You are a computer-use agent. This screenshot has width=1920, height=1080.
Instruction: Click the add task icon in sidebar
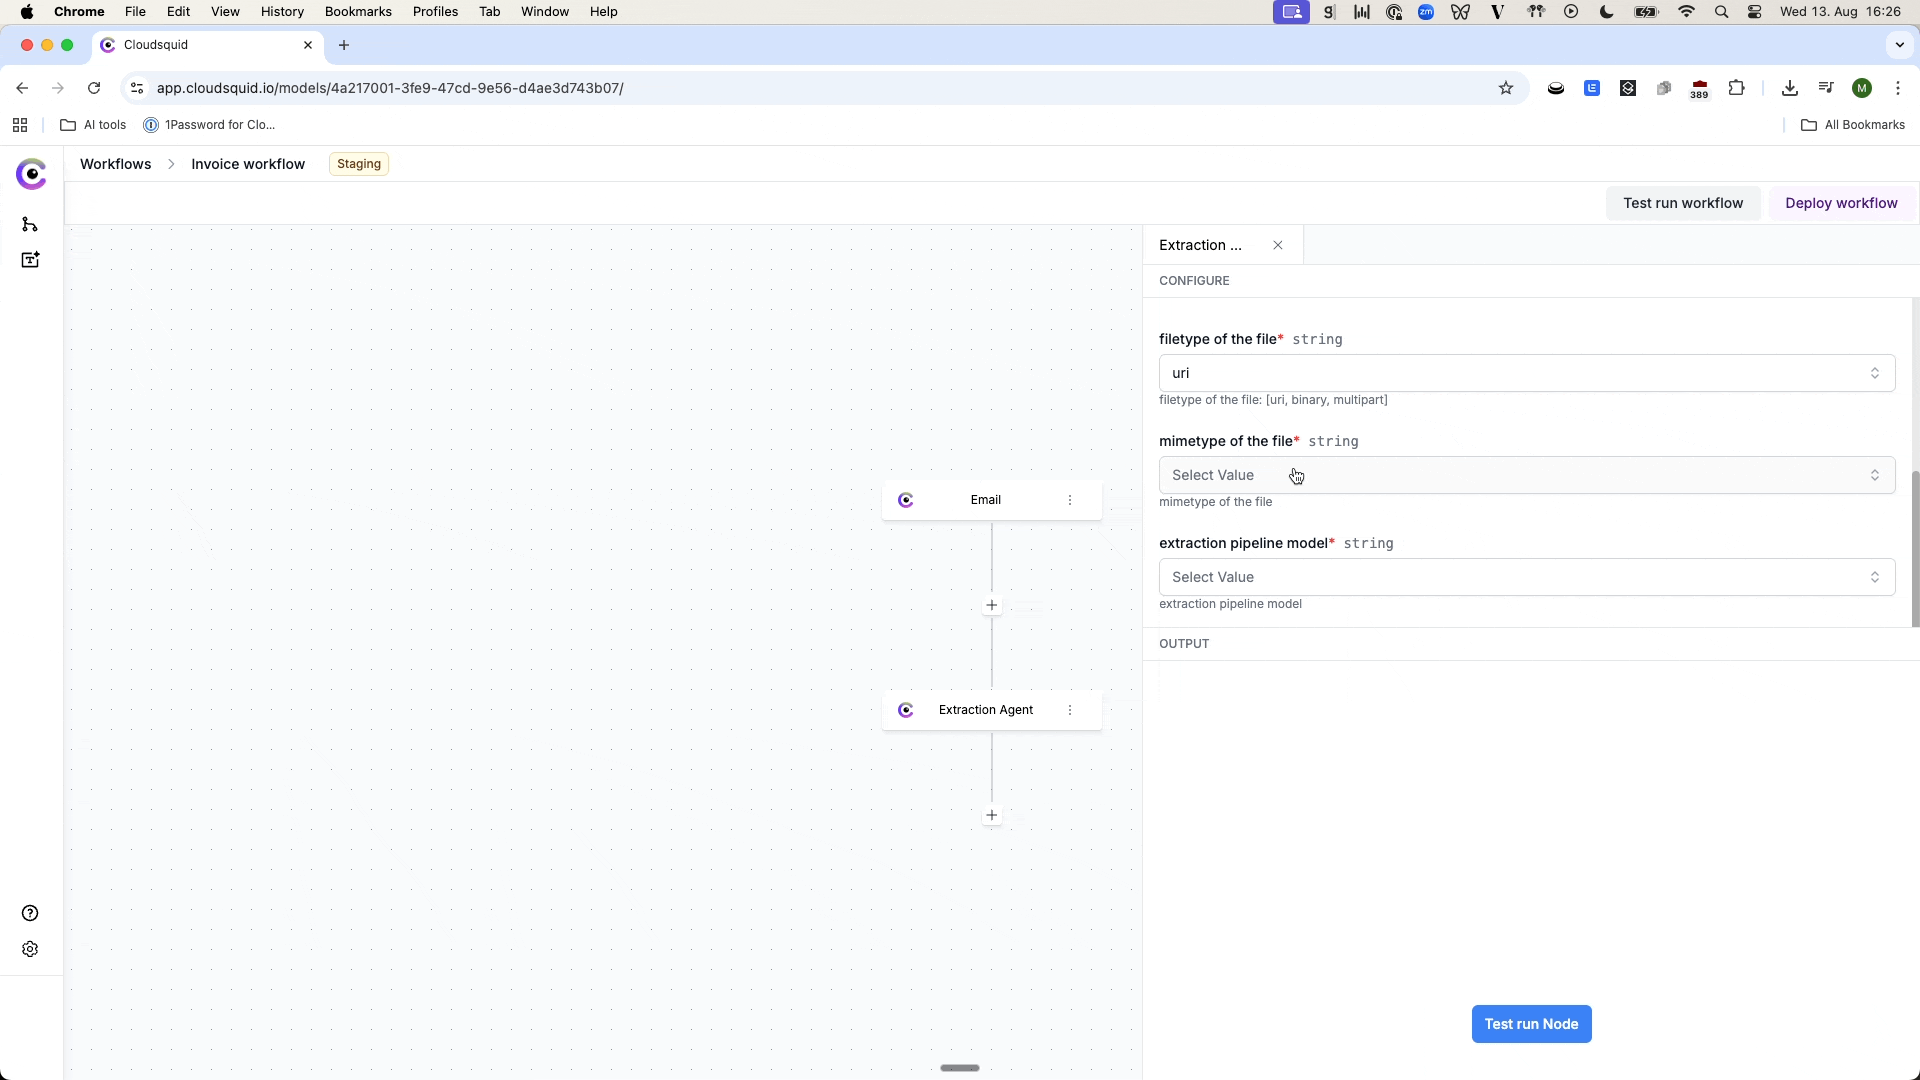click(30, 260)
